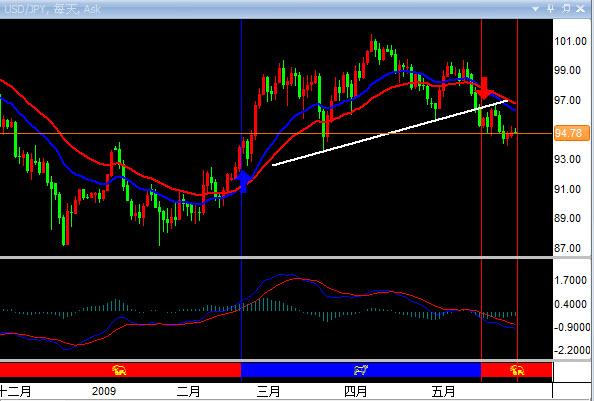Click the blue up-arrow buy signal
Viewport: 594px width, 401px height.
click(x=244, y=181)
